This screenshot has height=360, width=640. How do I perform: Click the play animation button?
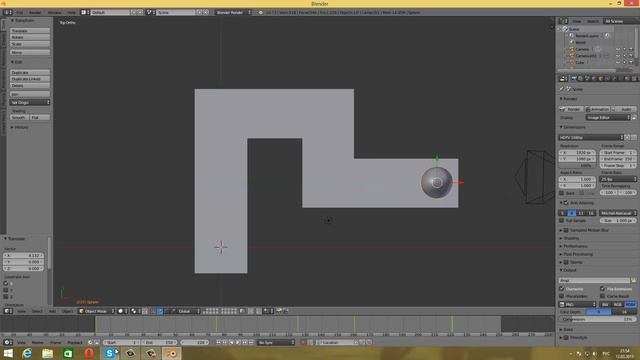pyautogui.click(x=238, y=342)
